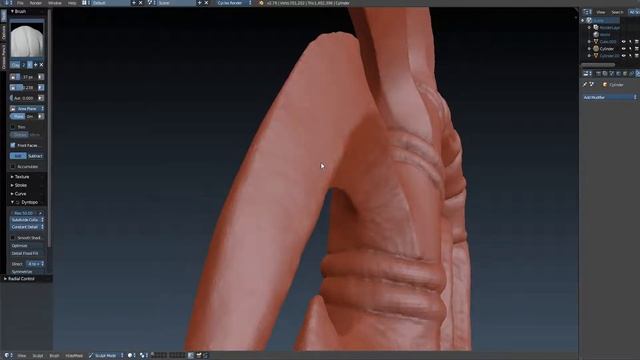Screen dimensions: 640x360
Task: Expand the Cylinder outliner row
Action: pos(589,49)
